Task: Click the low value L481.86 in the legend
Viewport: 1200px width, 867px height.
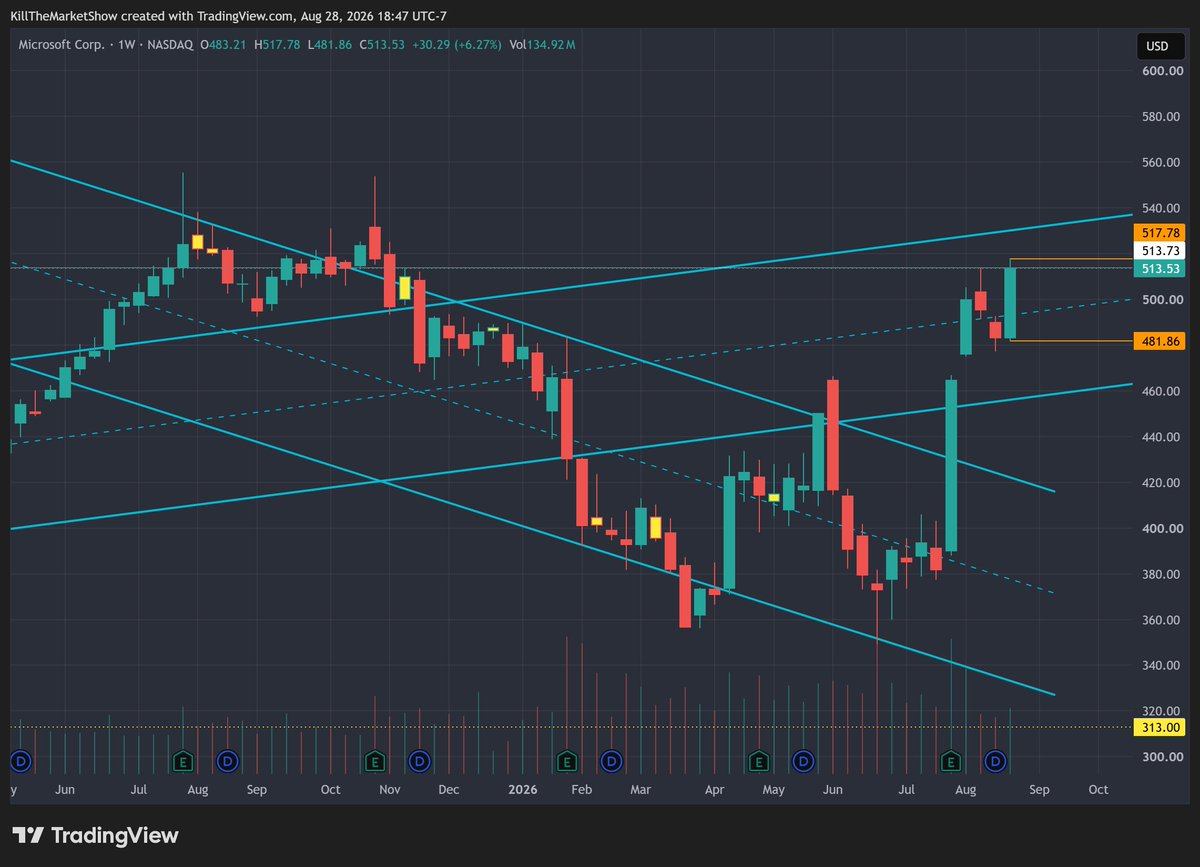Action: [329, 45]
